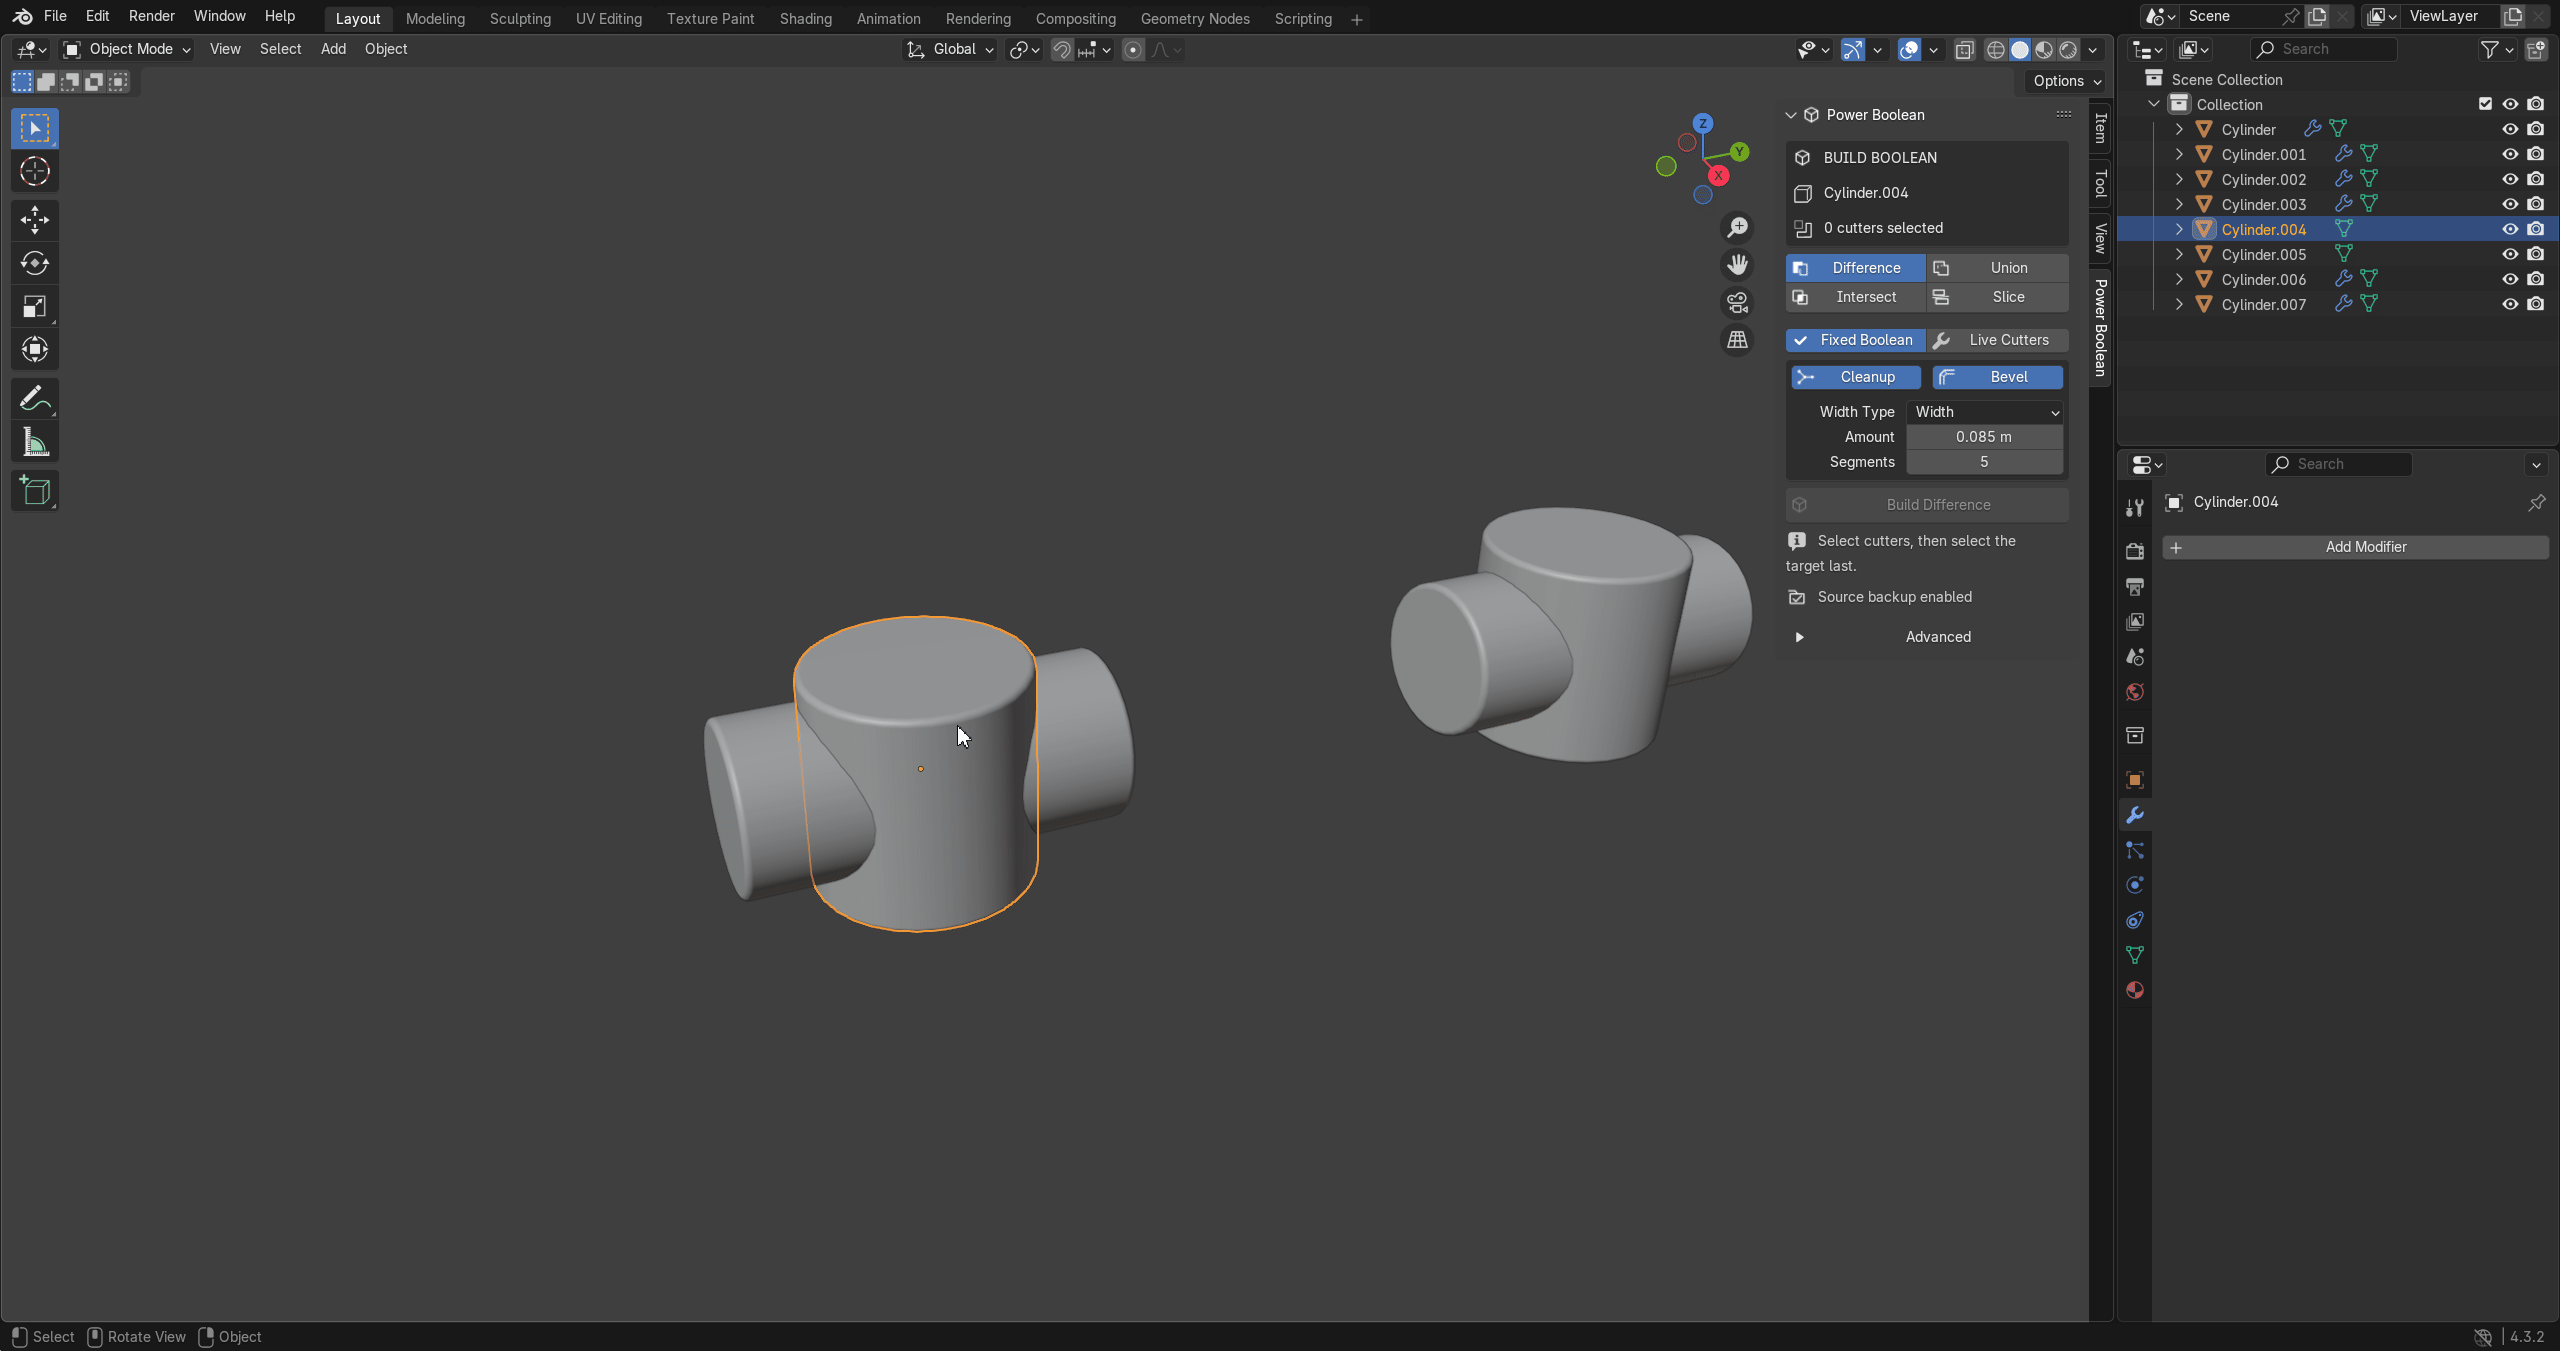Click the bevel Amount field
The image size is (2560, 1351).
coord(1984,437)
